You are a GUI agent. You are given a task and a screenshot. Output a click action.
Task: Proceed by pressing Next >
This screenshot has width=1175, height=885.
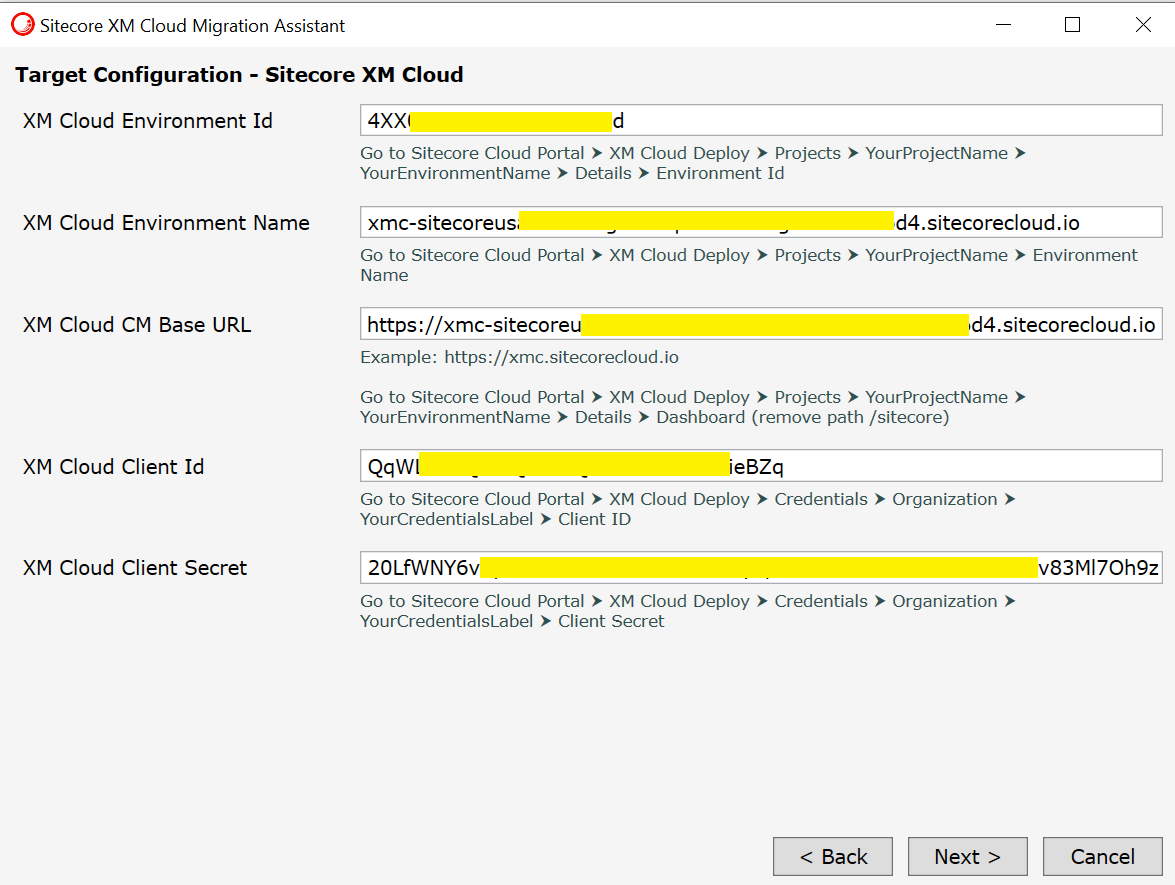click(x=967, y=857)
